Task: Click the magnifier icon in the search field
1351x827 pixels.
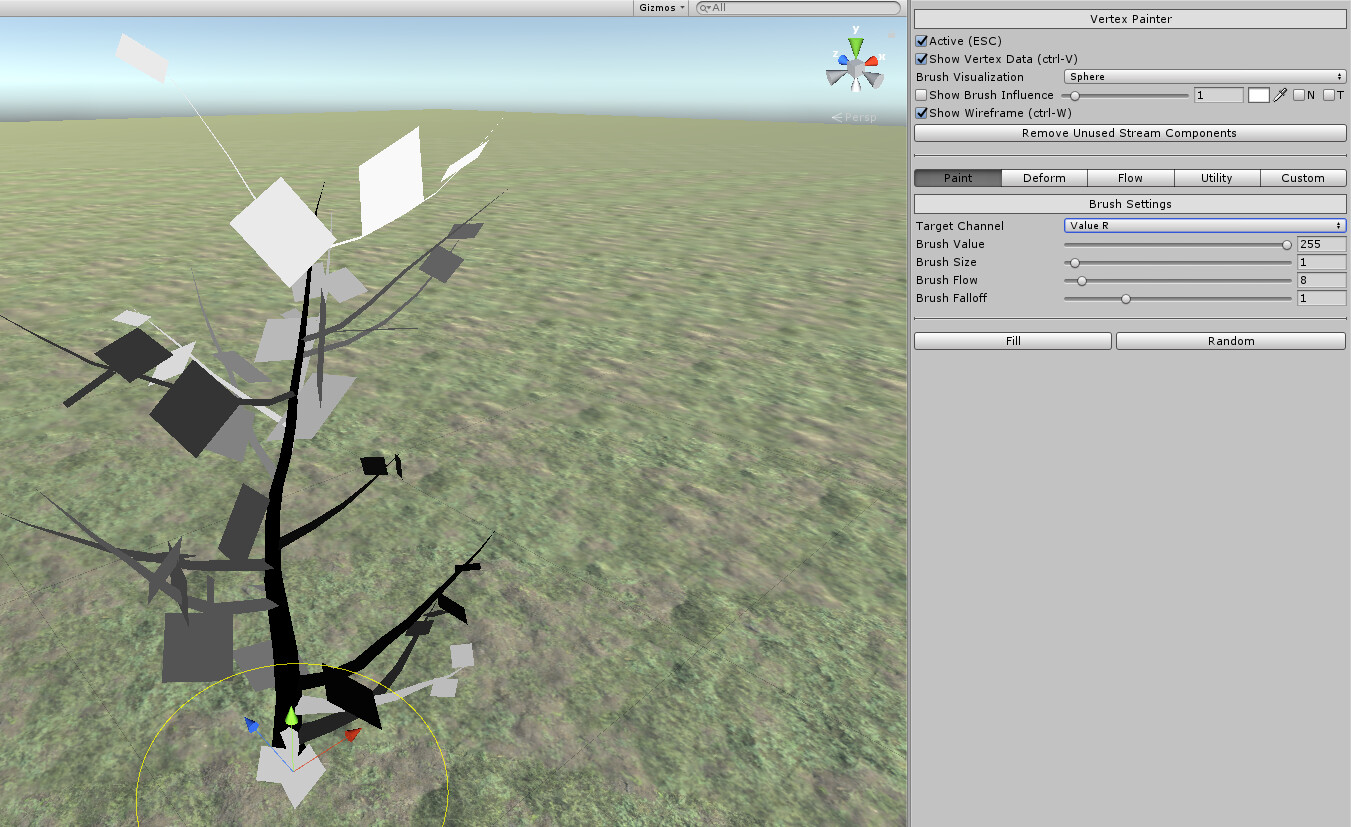Action: click(x=703, y=8)
